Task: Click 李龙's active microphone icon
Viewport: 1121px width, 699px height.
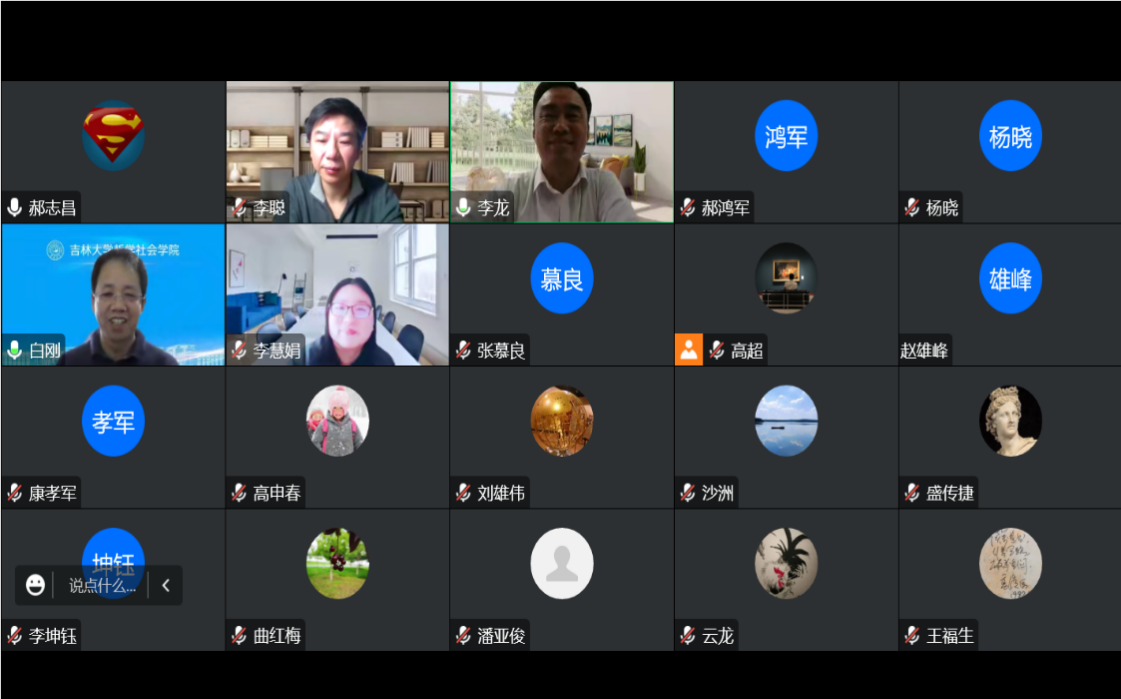Action: pos(463,207)
